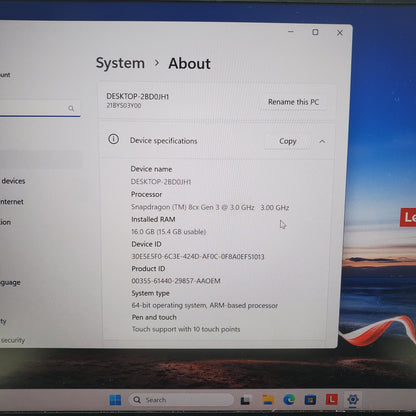Minimize the Settings window

click(291, 32)
